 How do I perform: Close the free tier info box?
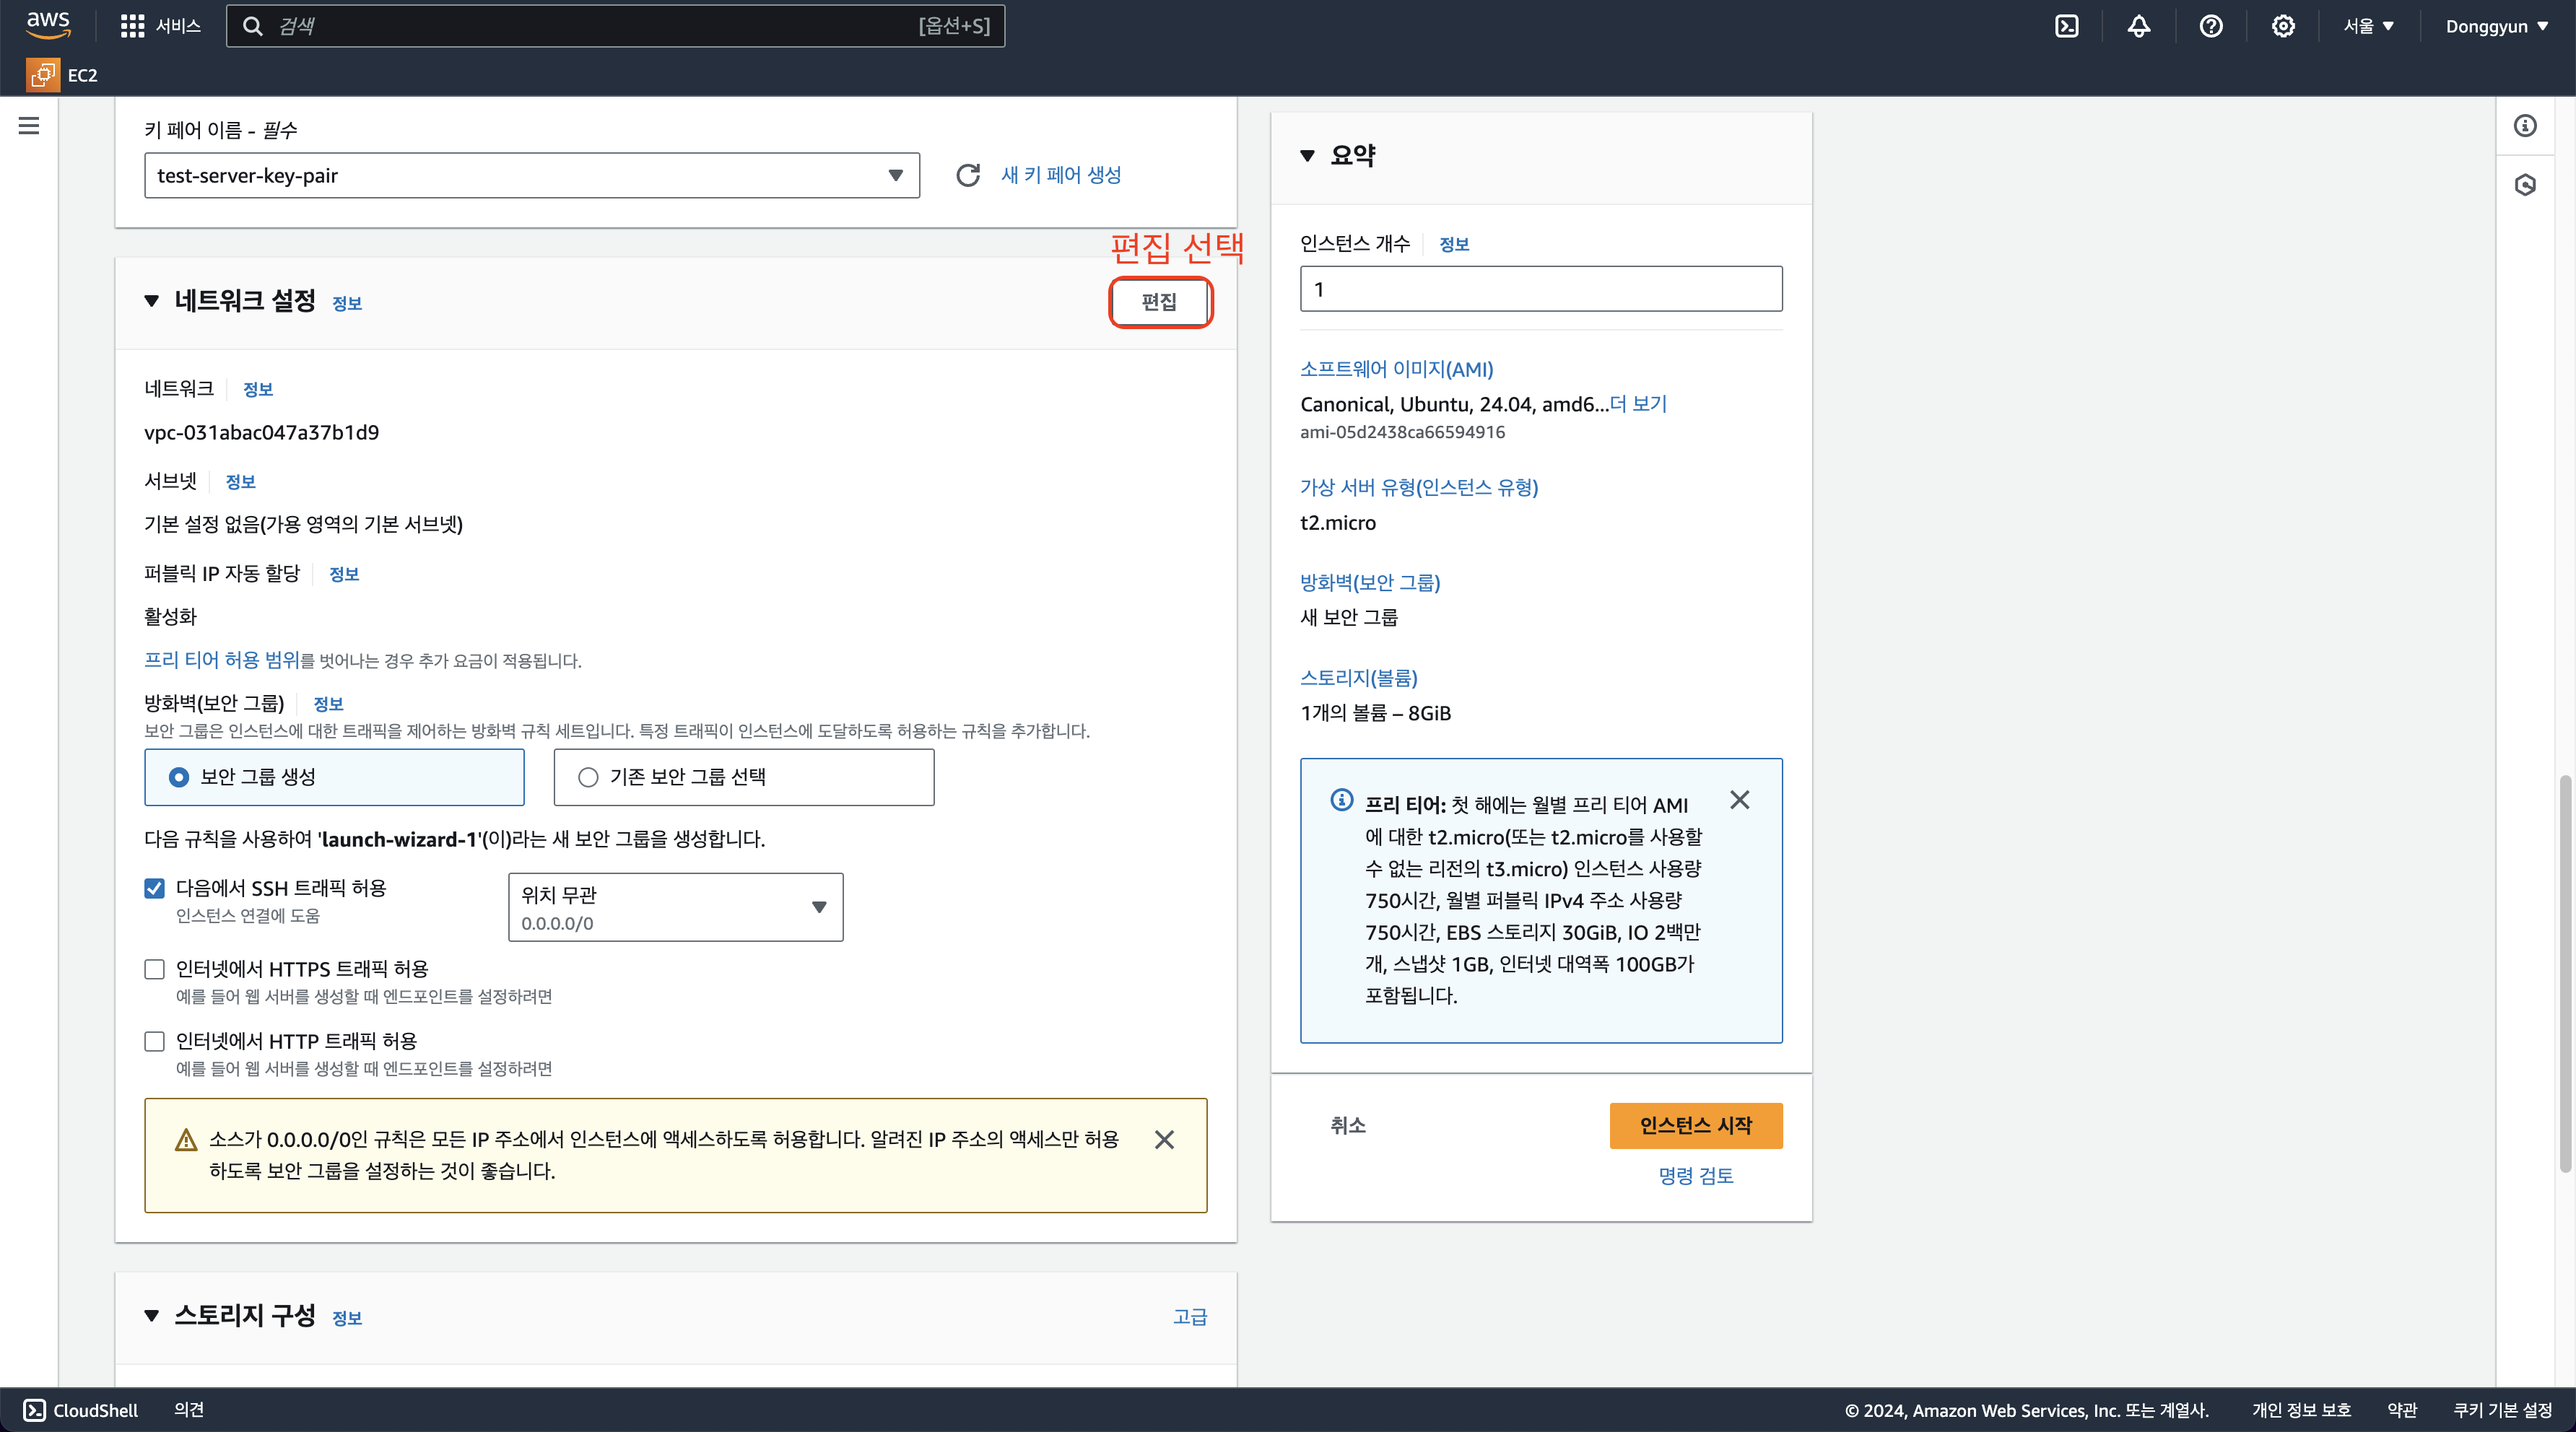point(1739,800)
